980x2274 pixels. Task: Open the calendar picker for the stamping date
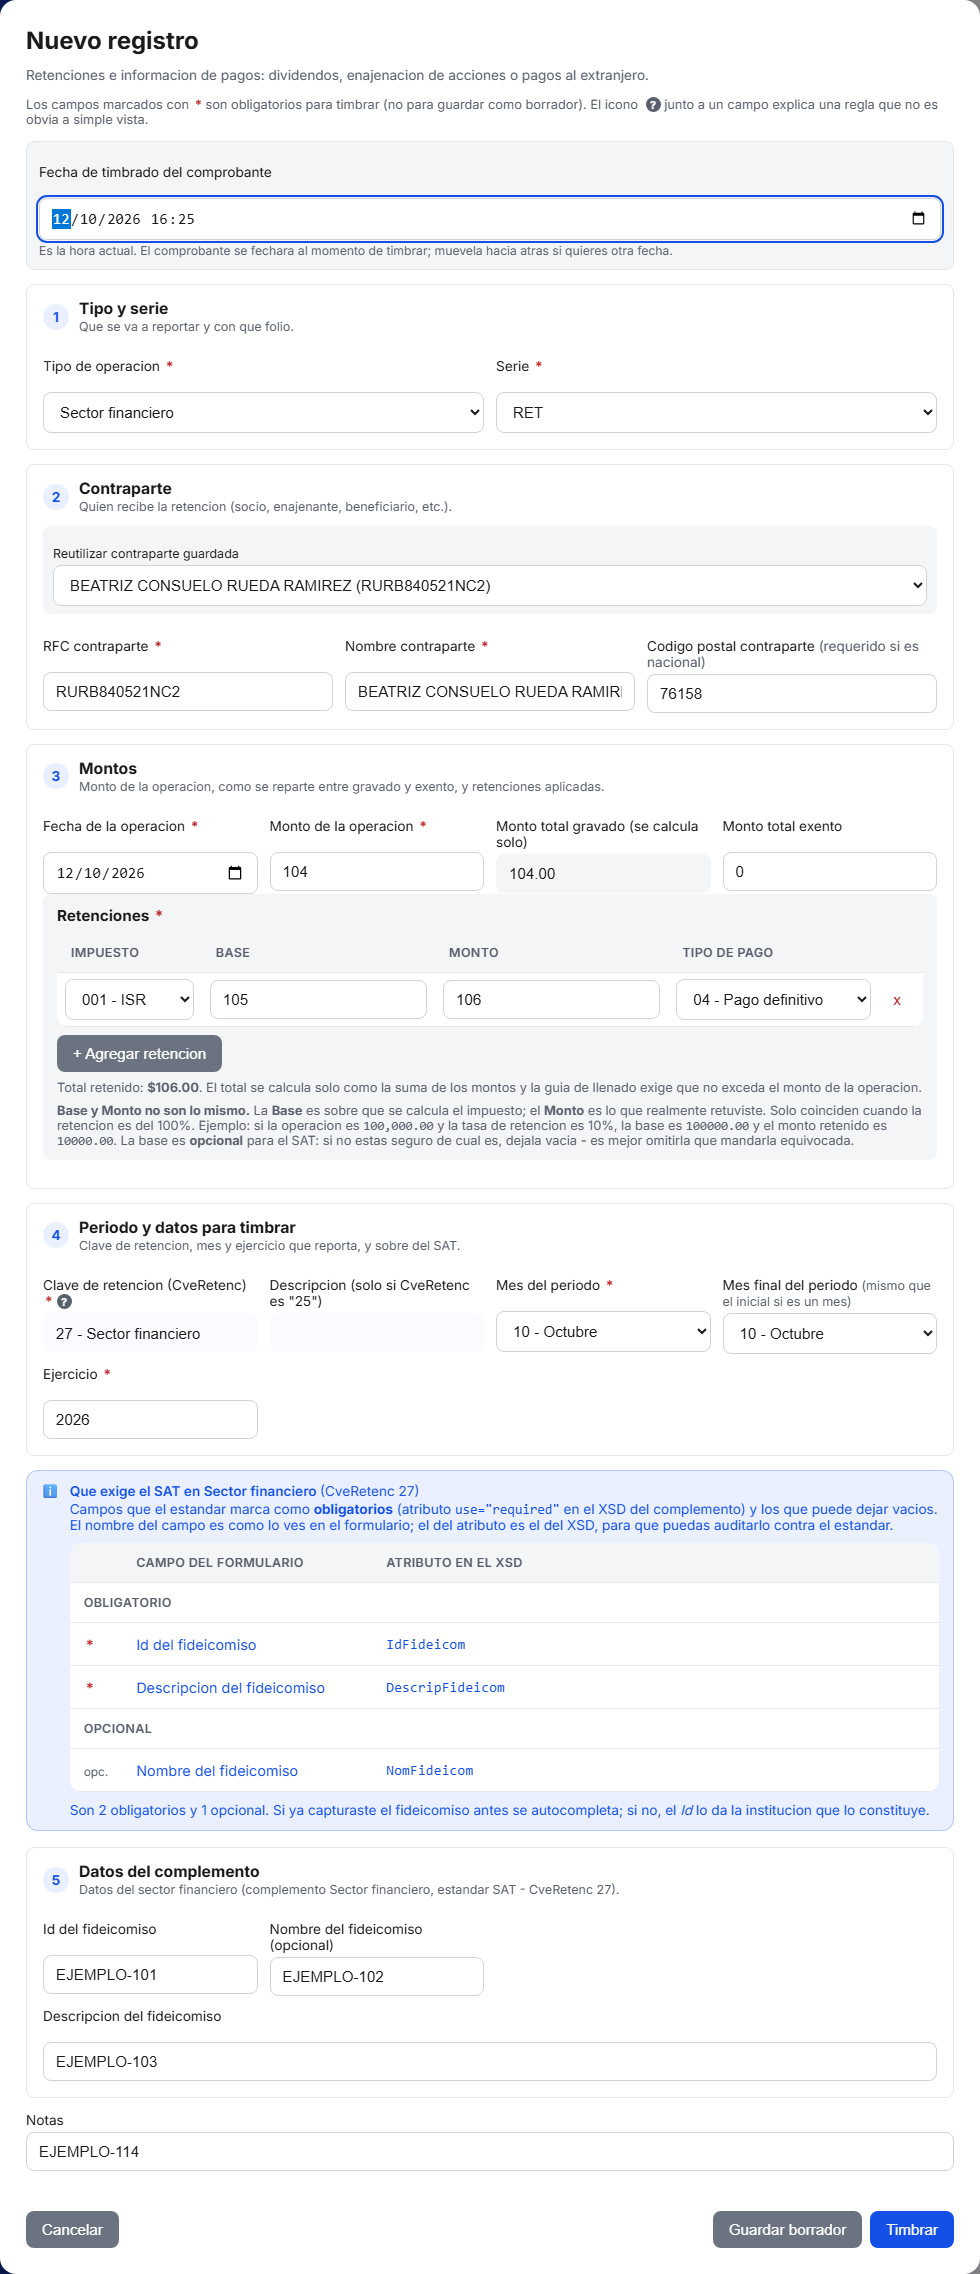pos(918,219)
